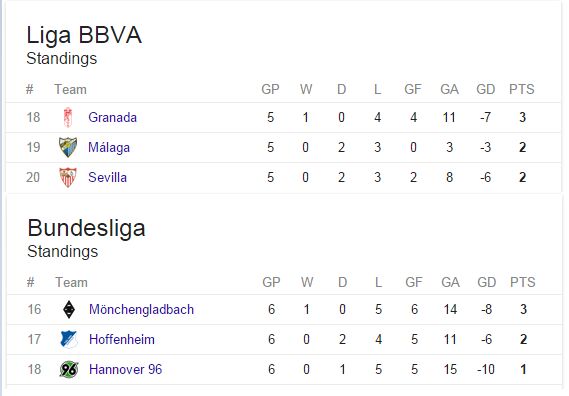This screenshot has height=396, width=569.
Task: Open the Mönchengladbach team link
Action: 142,310
